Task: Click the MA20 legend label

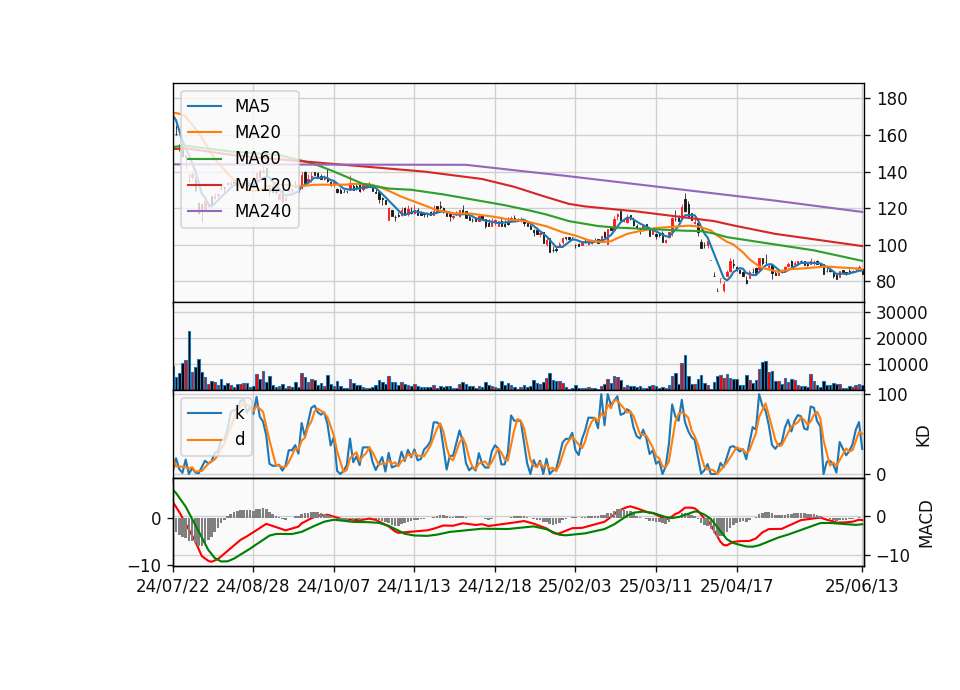Action: click(x=257, y=132)
